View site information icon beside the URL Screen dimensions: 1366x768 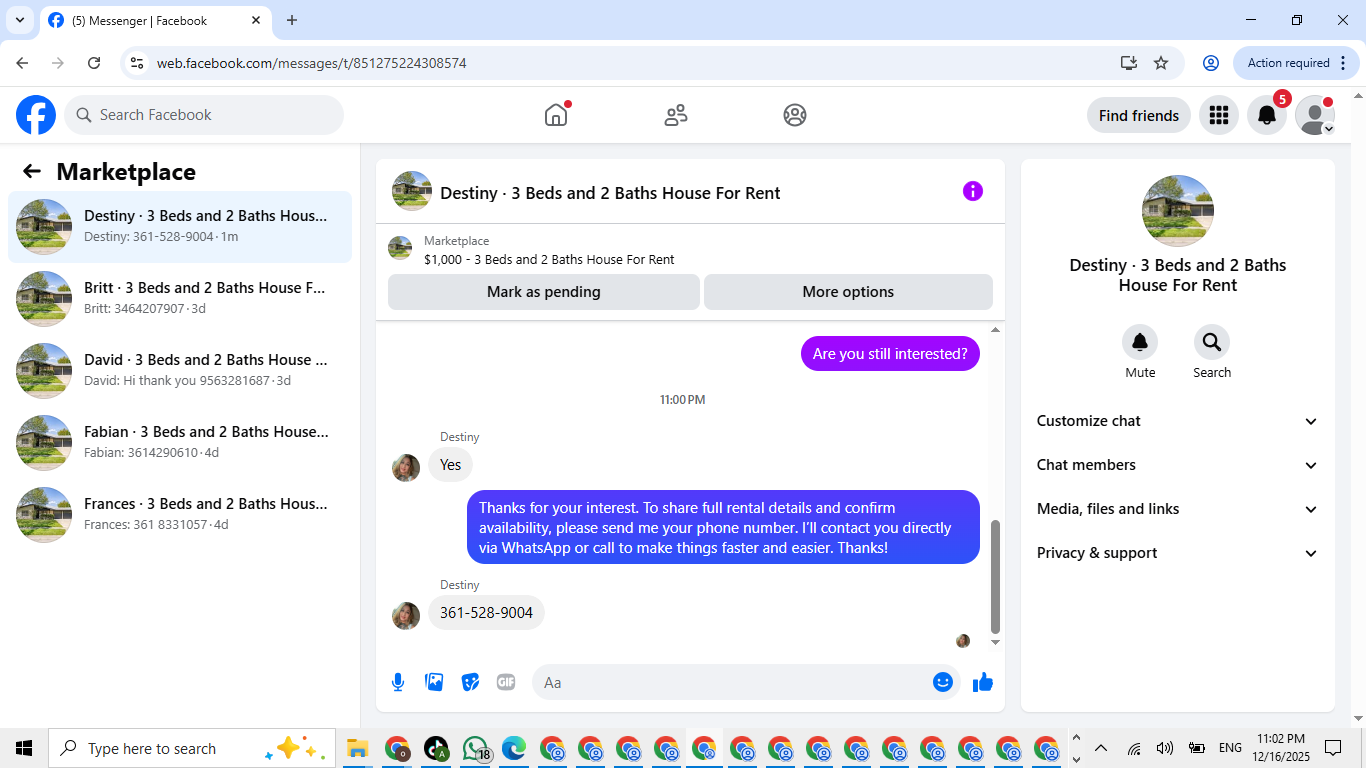[x=138, y=63]
